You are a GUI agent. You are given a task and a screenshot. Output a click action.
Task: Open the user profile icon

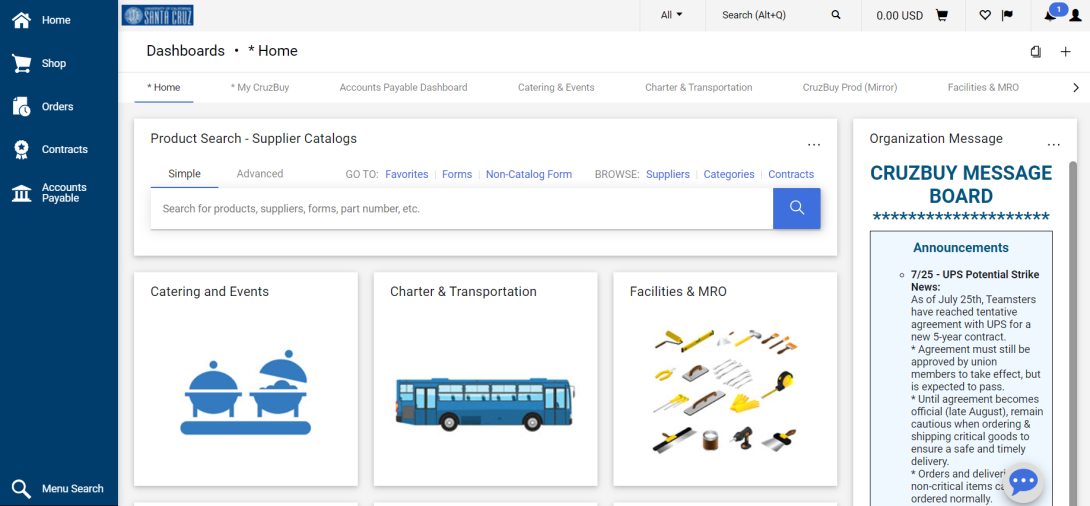[1075, 16]
